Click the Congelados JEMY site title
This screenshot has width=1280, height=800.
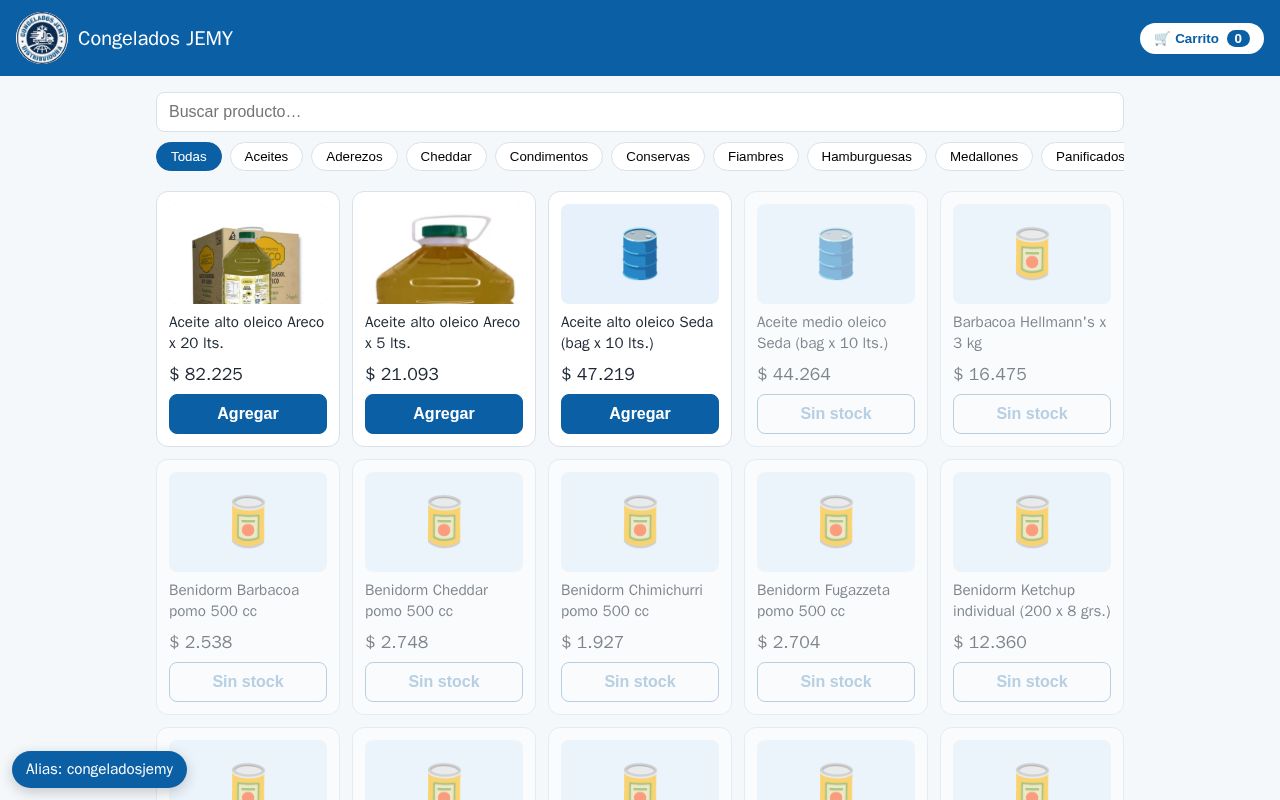point(155,38)
